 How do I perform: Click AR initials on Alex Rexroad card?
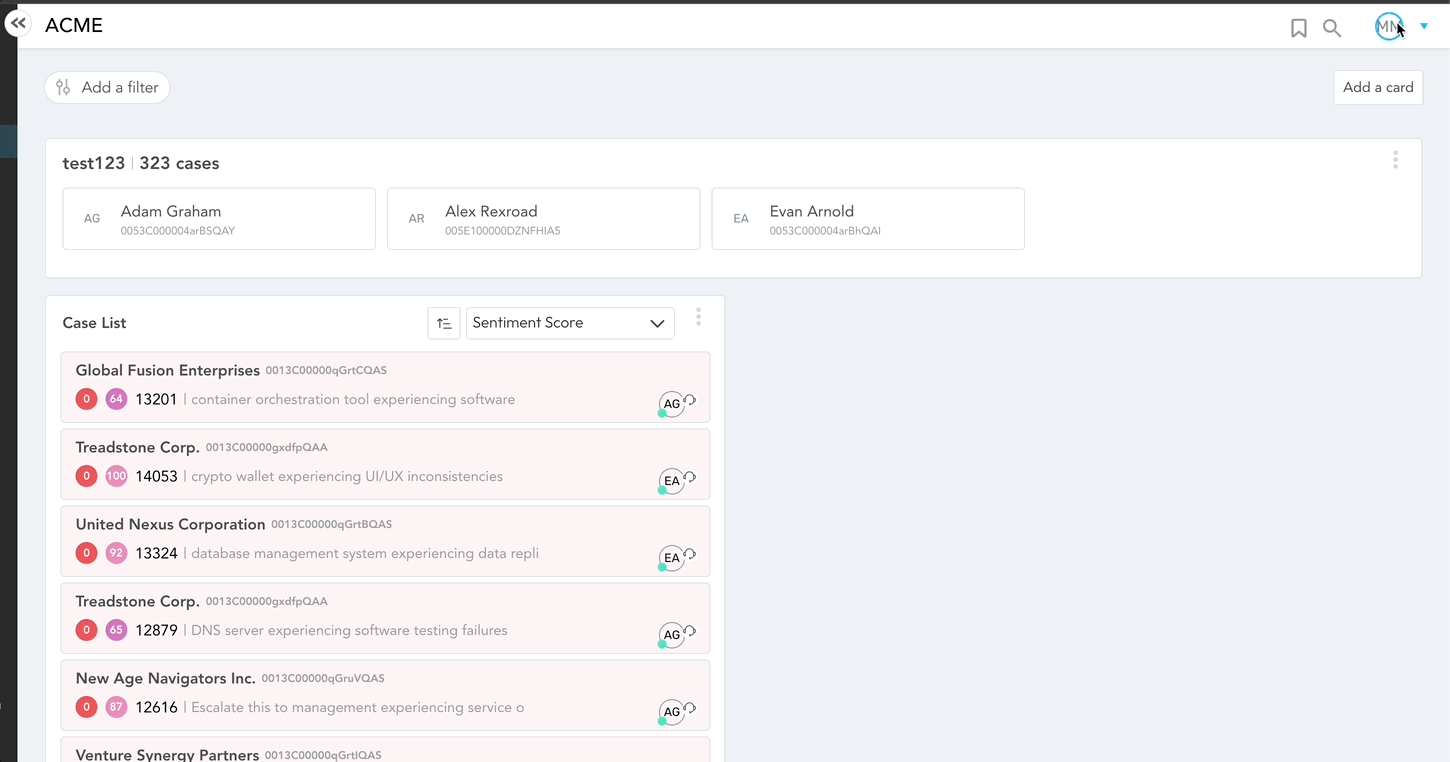click(417, 219)
